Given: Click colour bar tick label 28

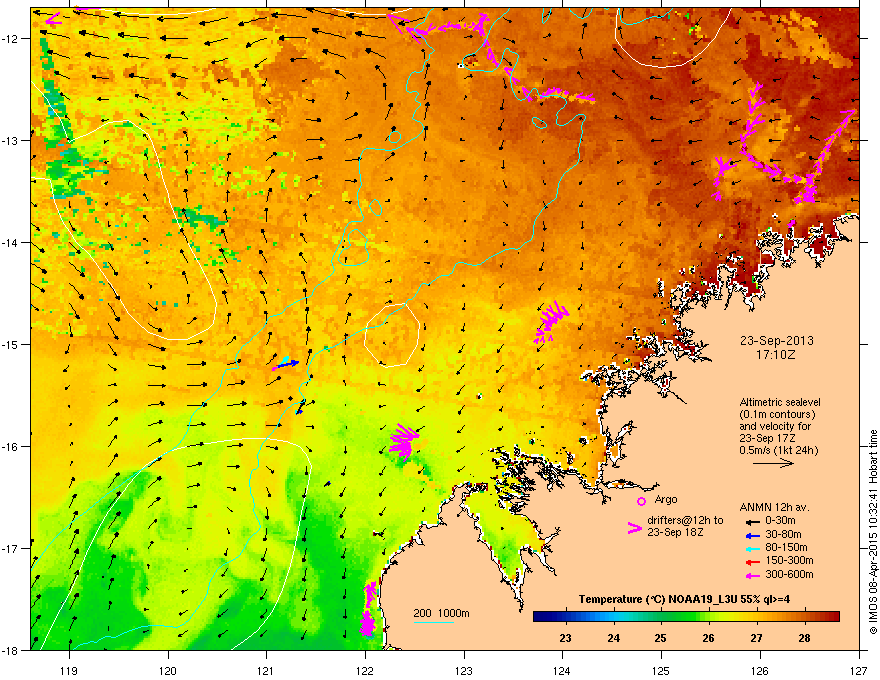Looking at the screenshot, I should pyautogui.click(x=804, y=638).
